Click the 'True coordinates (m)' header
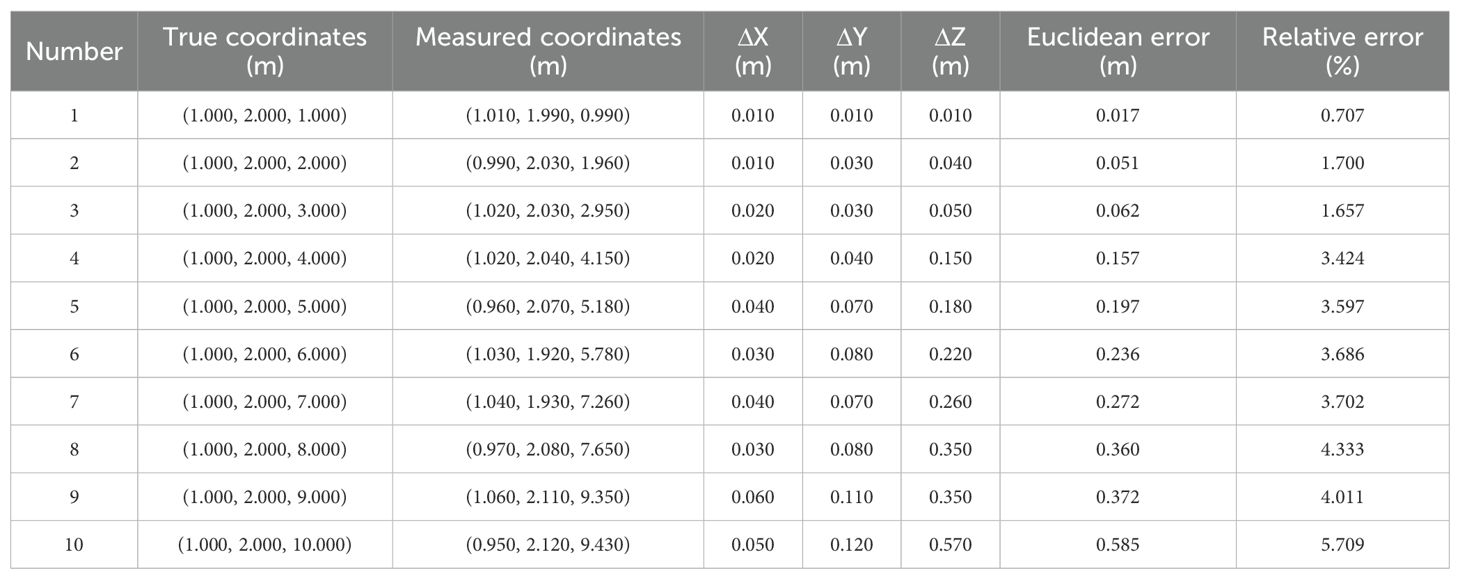The height and width of the screenshot is (579, 1460). (265, 51)
